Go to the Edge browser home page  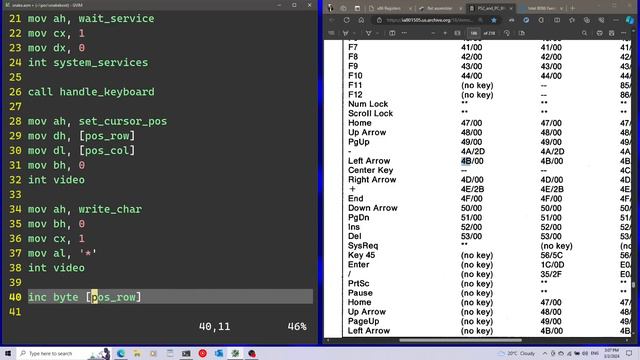pyautogui.click(x=361, y=20)
